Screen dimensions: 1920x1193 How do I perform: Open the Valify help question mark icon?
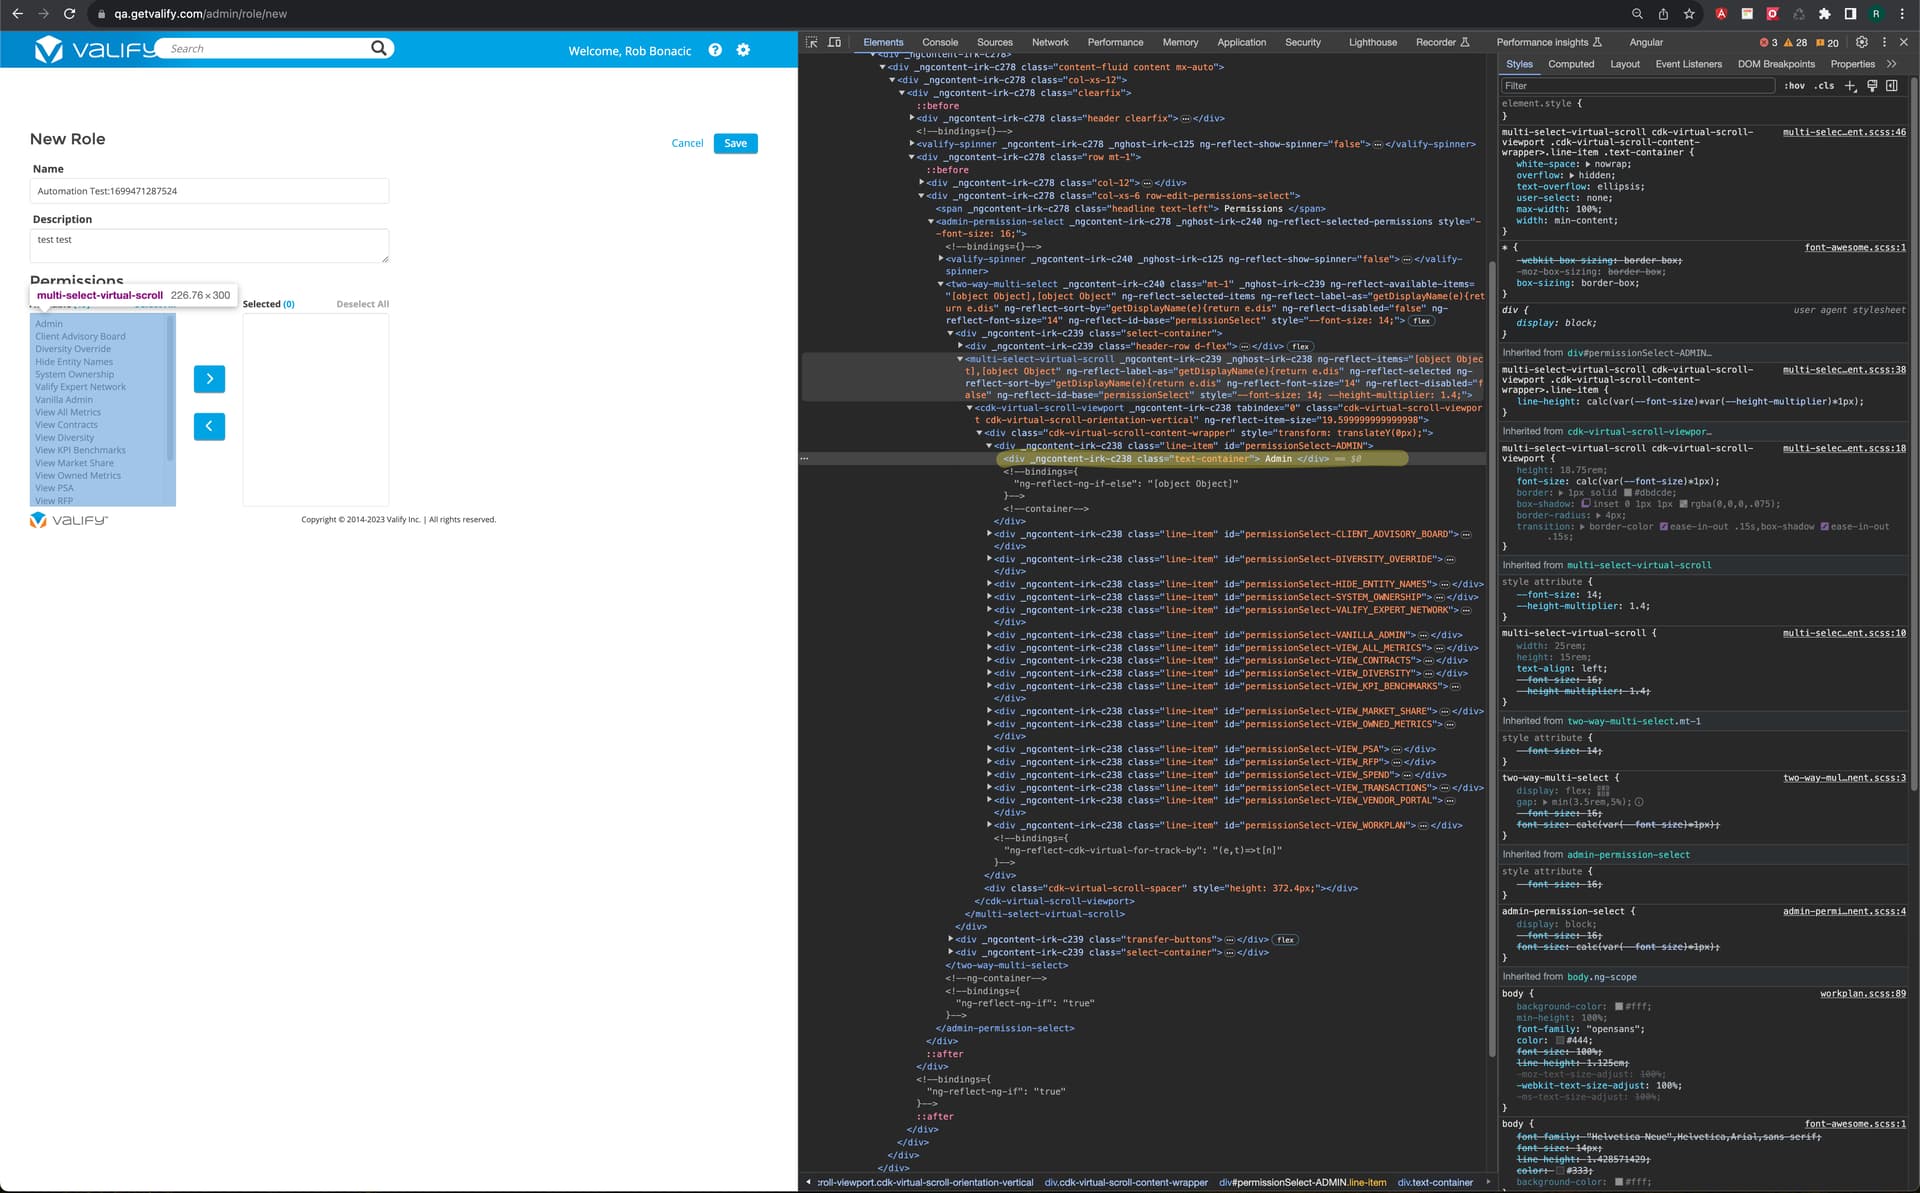point(715,50)
